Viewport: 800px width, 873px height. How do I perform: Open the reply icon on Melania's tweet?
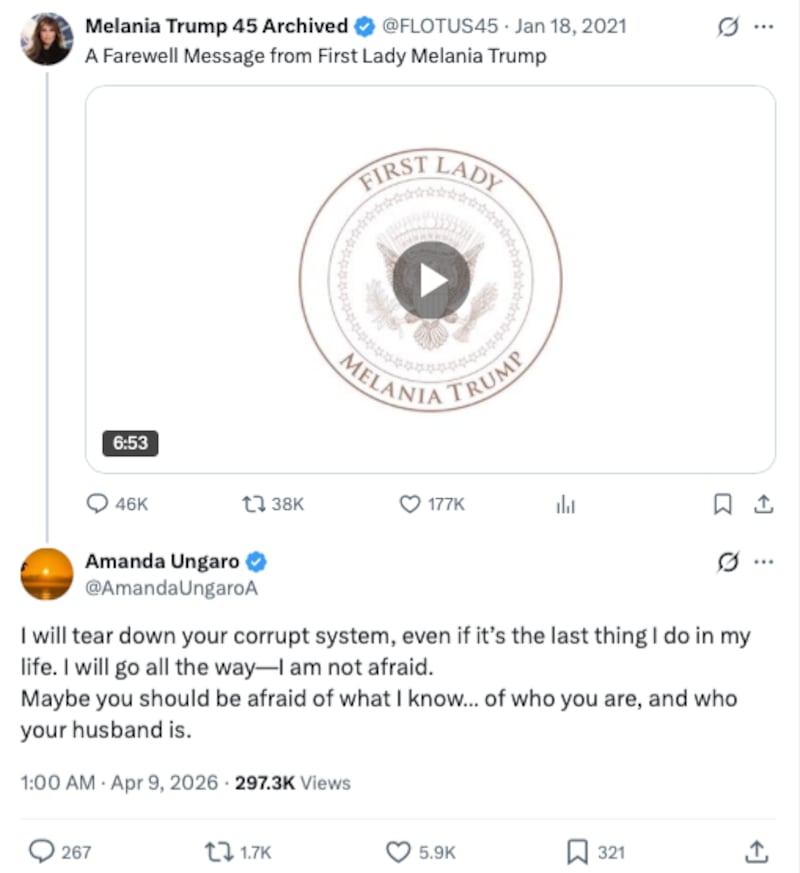[x=98, y=504]
